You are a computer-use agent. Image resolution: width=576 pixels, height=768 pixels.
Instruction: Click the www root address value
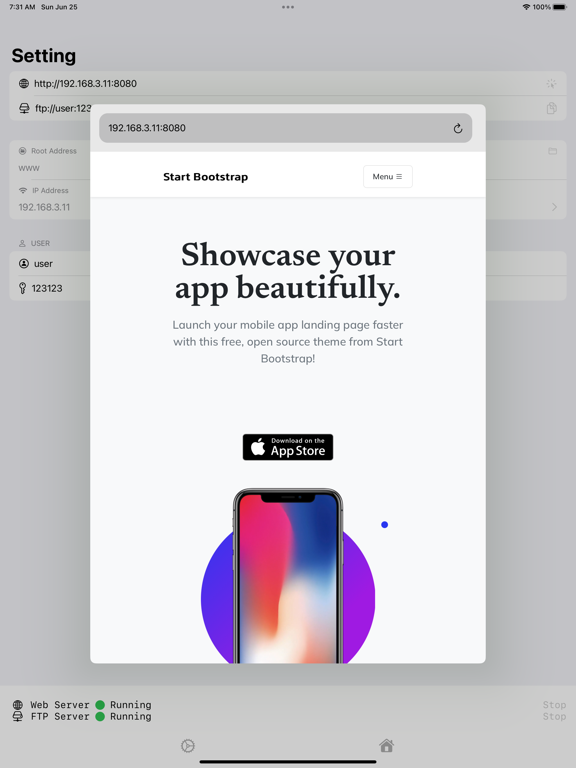click(x=29, y=168)
